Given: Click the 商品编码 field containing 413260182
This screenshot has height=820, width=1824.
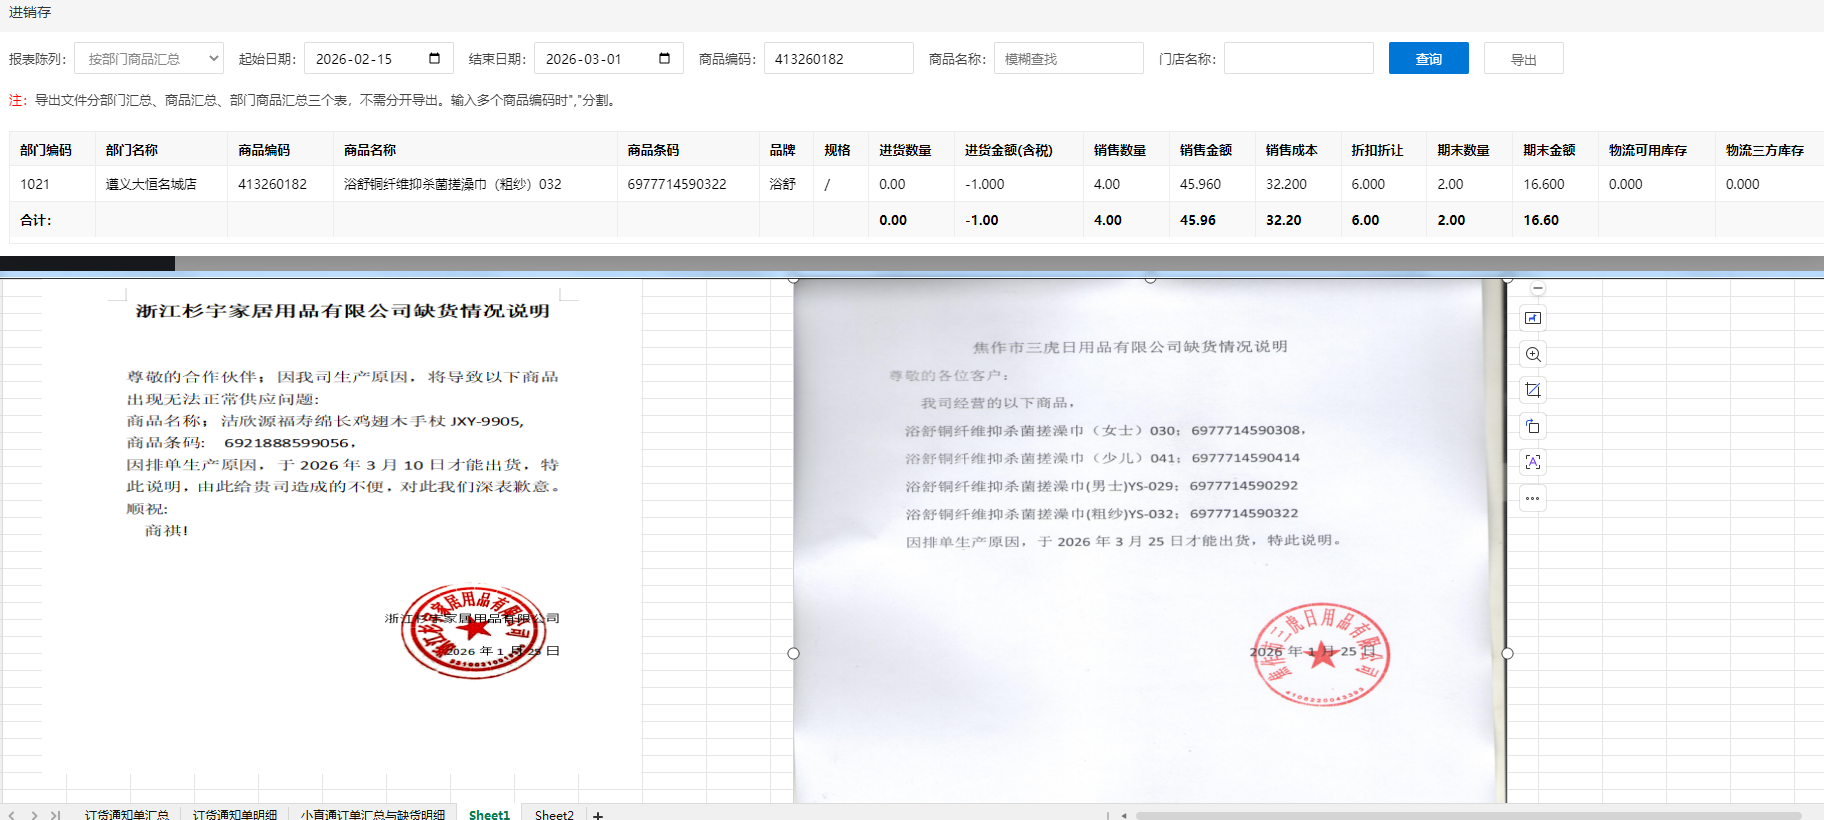Looking at the screenshot, I should click(x=838, y=59).
